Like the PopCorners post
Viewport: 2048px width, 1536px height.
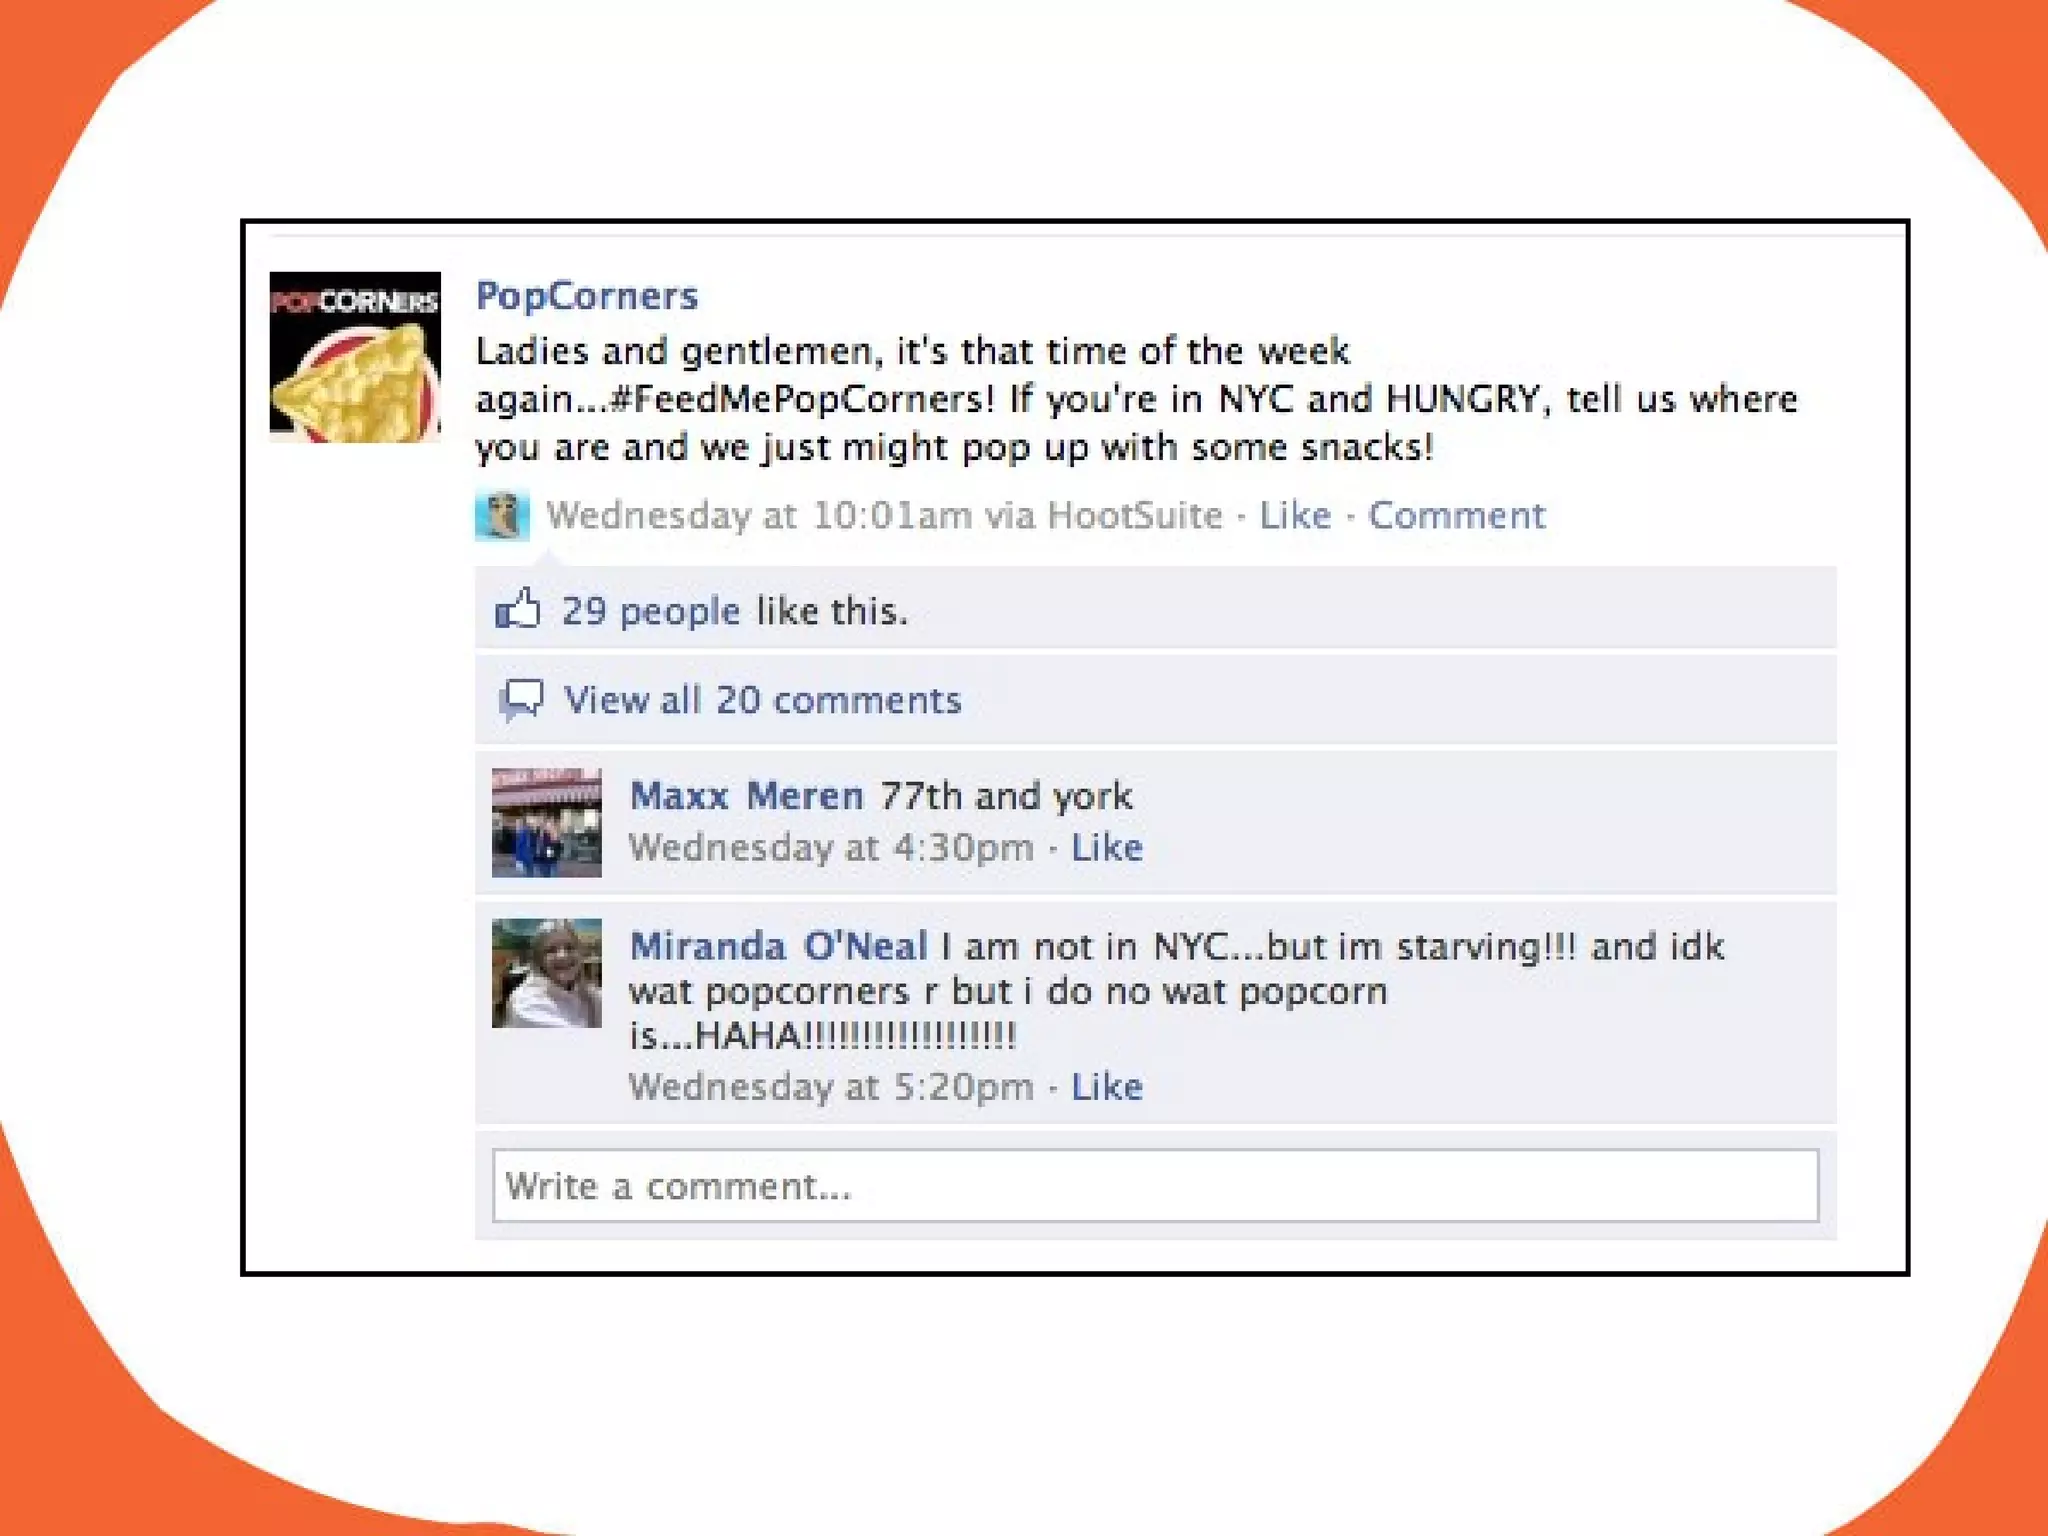[x=1295, y=515]
